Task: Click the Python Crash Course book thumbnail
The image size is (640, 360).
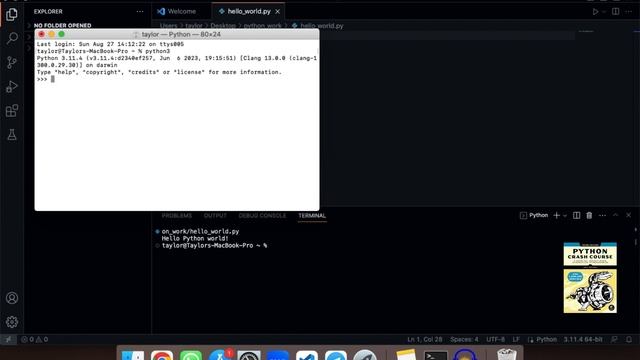Action: click(x=590, y=278)
